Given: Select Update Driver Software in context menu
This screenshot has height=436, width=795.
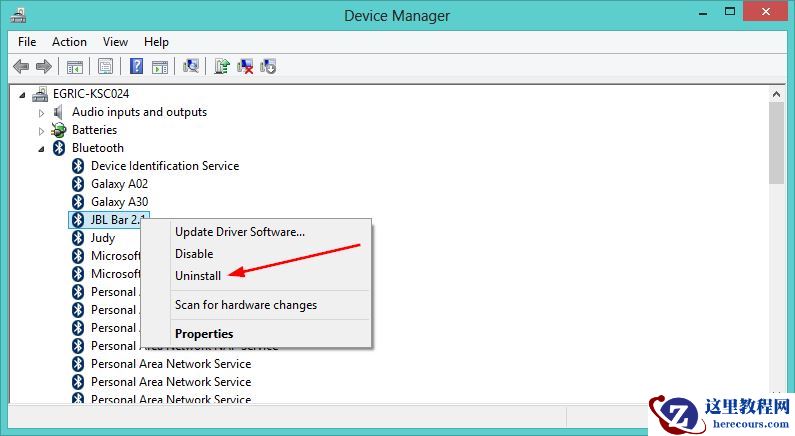Looking at the screenshot, I should (x=240, y=232).
